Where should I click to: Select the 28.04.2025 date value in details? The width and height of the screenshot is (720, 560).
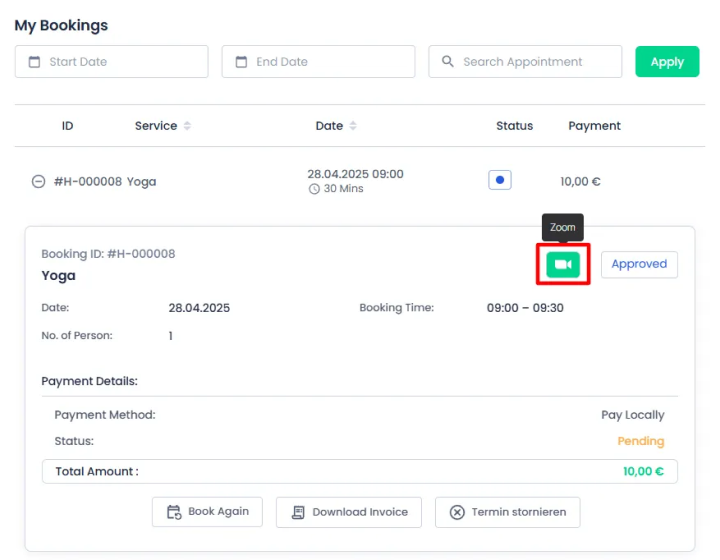point(199,308)
